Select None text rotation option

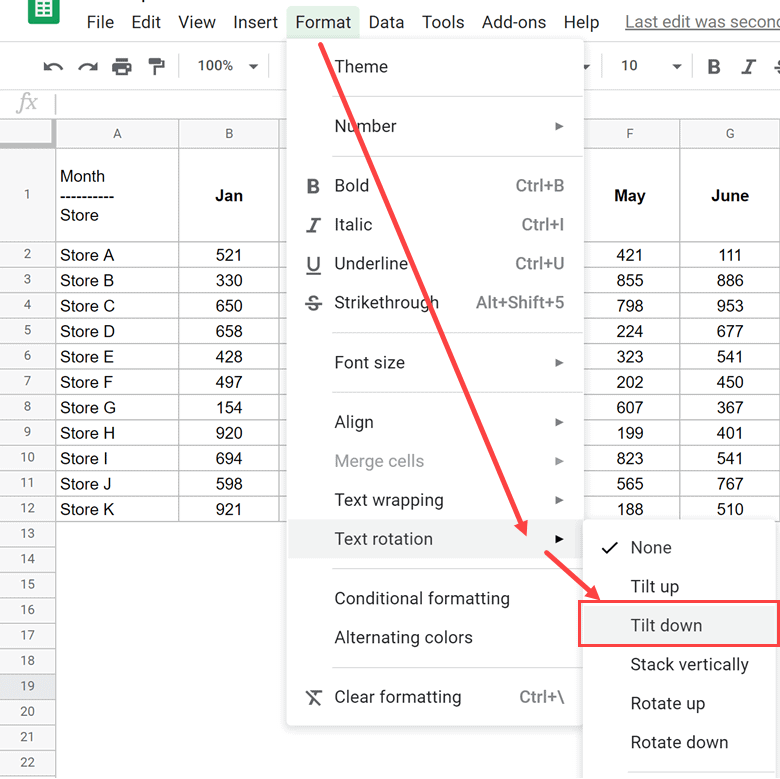(x=680, y=547)
